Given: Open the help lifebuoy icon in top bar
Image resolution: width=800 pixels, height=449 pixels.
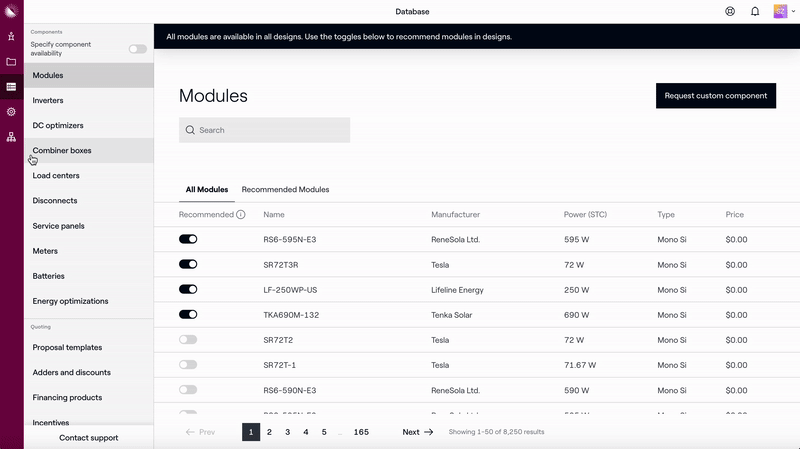Looking at the screenshot, I should [x=729, y=12].
